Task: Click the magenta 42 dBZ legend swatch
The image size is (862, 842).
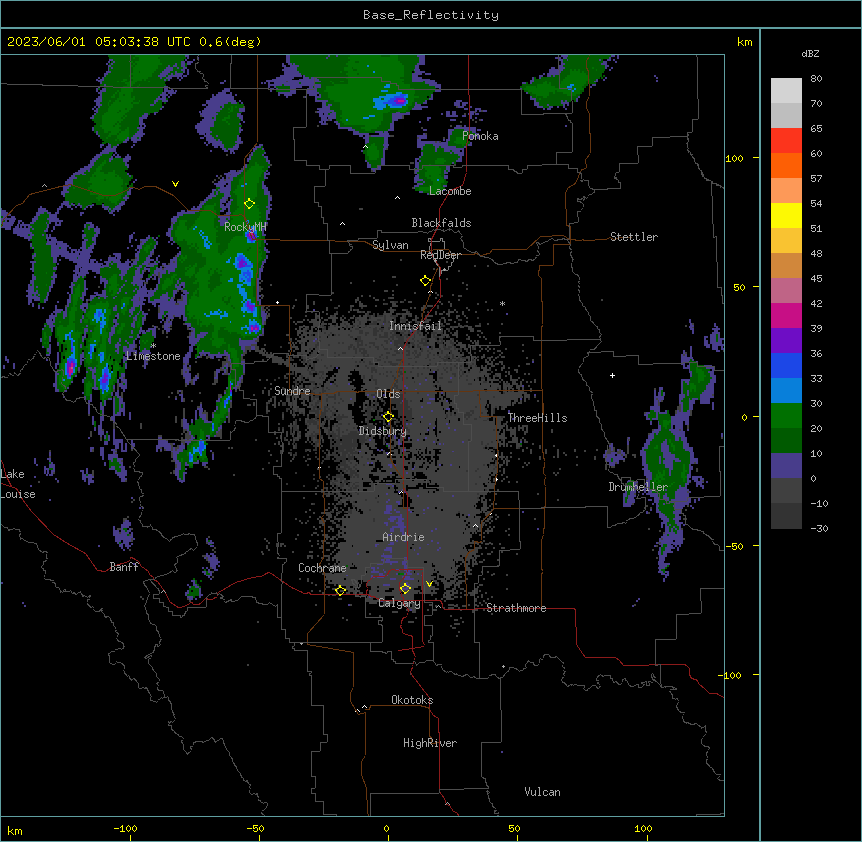Action: pos(786,315)
